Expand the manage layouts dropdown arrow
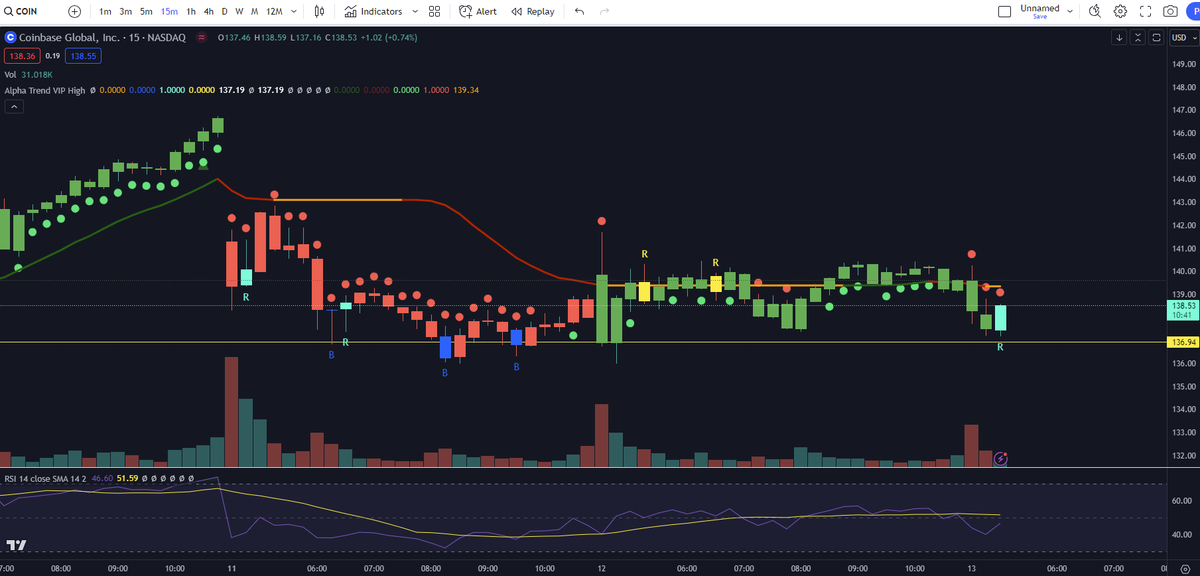This screenshot has height=576, width=1200. pos(1070,11)
